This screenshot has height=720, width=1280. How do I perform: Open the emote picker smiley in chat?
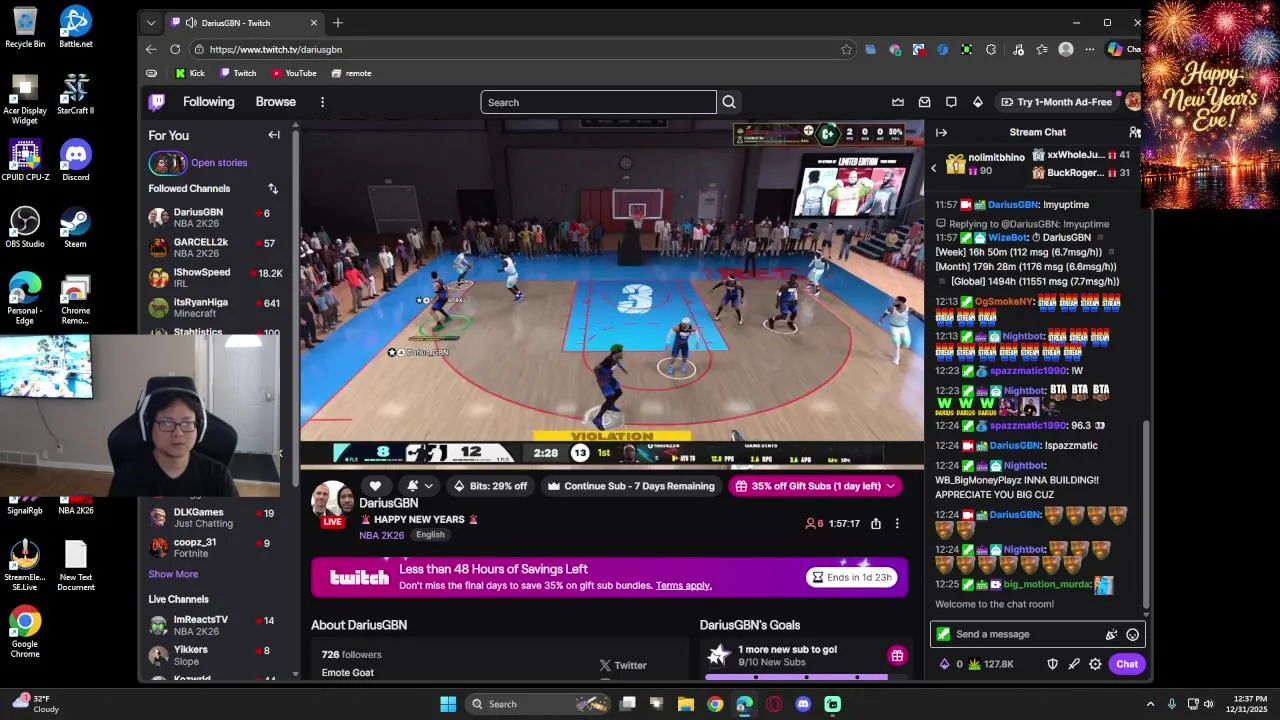point(1132,634)
